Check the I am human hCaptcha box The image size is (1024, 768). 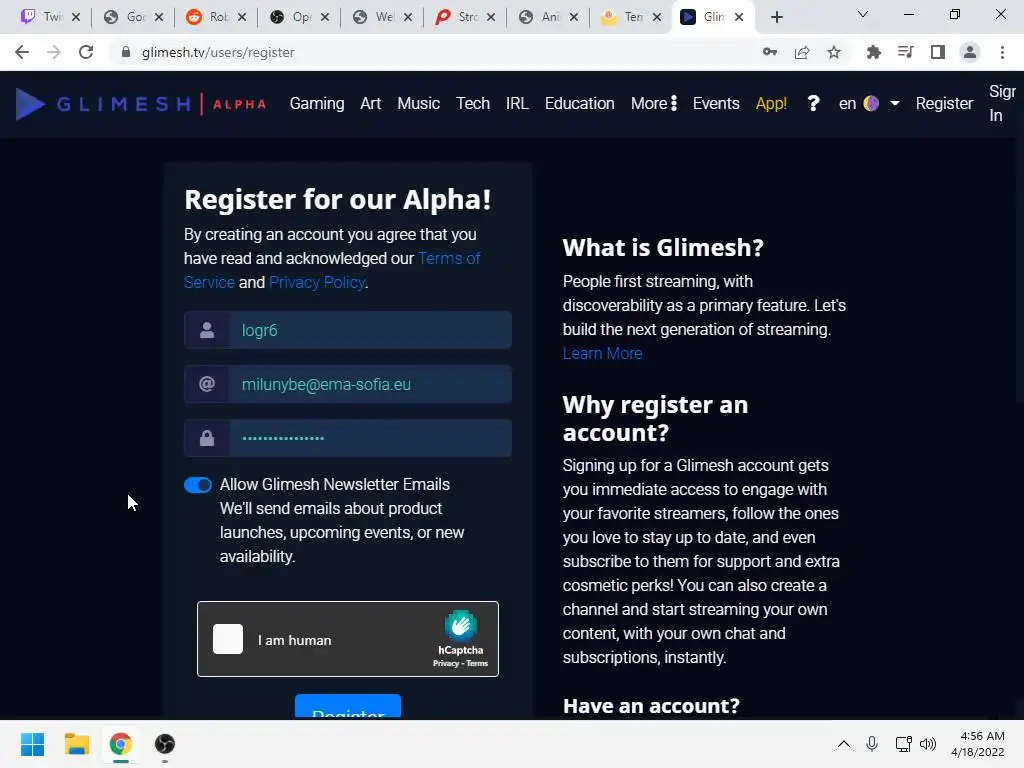point(228,639)
